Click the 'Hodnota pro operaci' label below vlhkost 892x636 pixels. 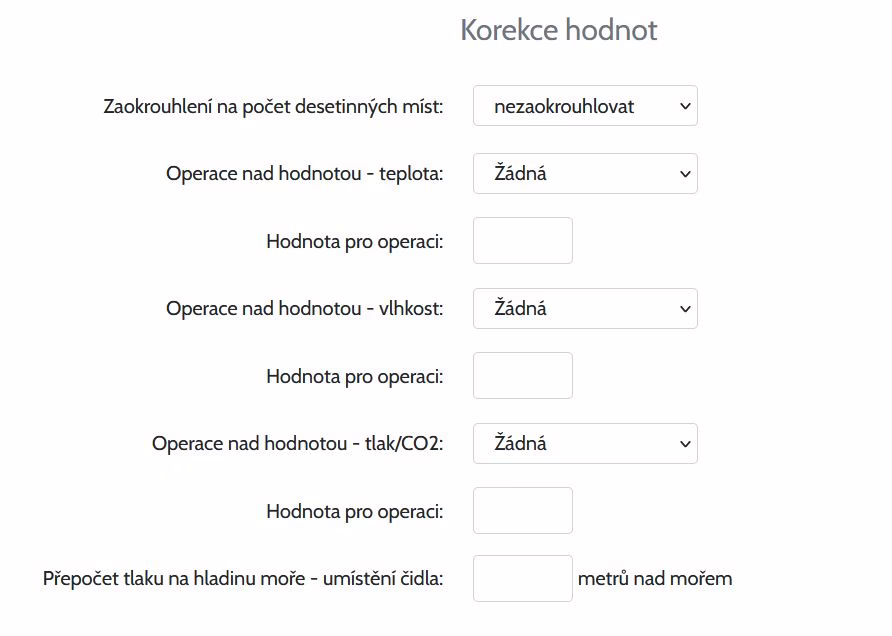click(x=354, y=376)
